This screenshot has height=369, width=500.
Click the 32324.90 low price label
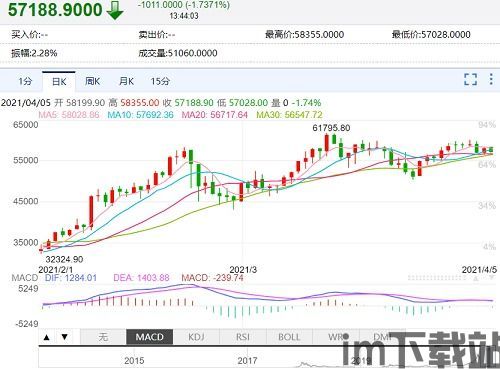pyautogui.click(x=64, y=259)
